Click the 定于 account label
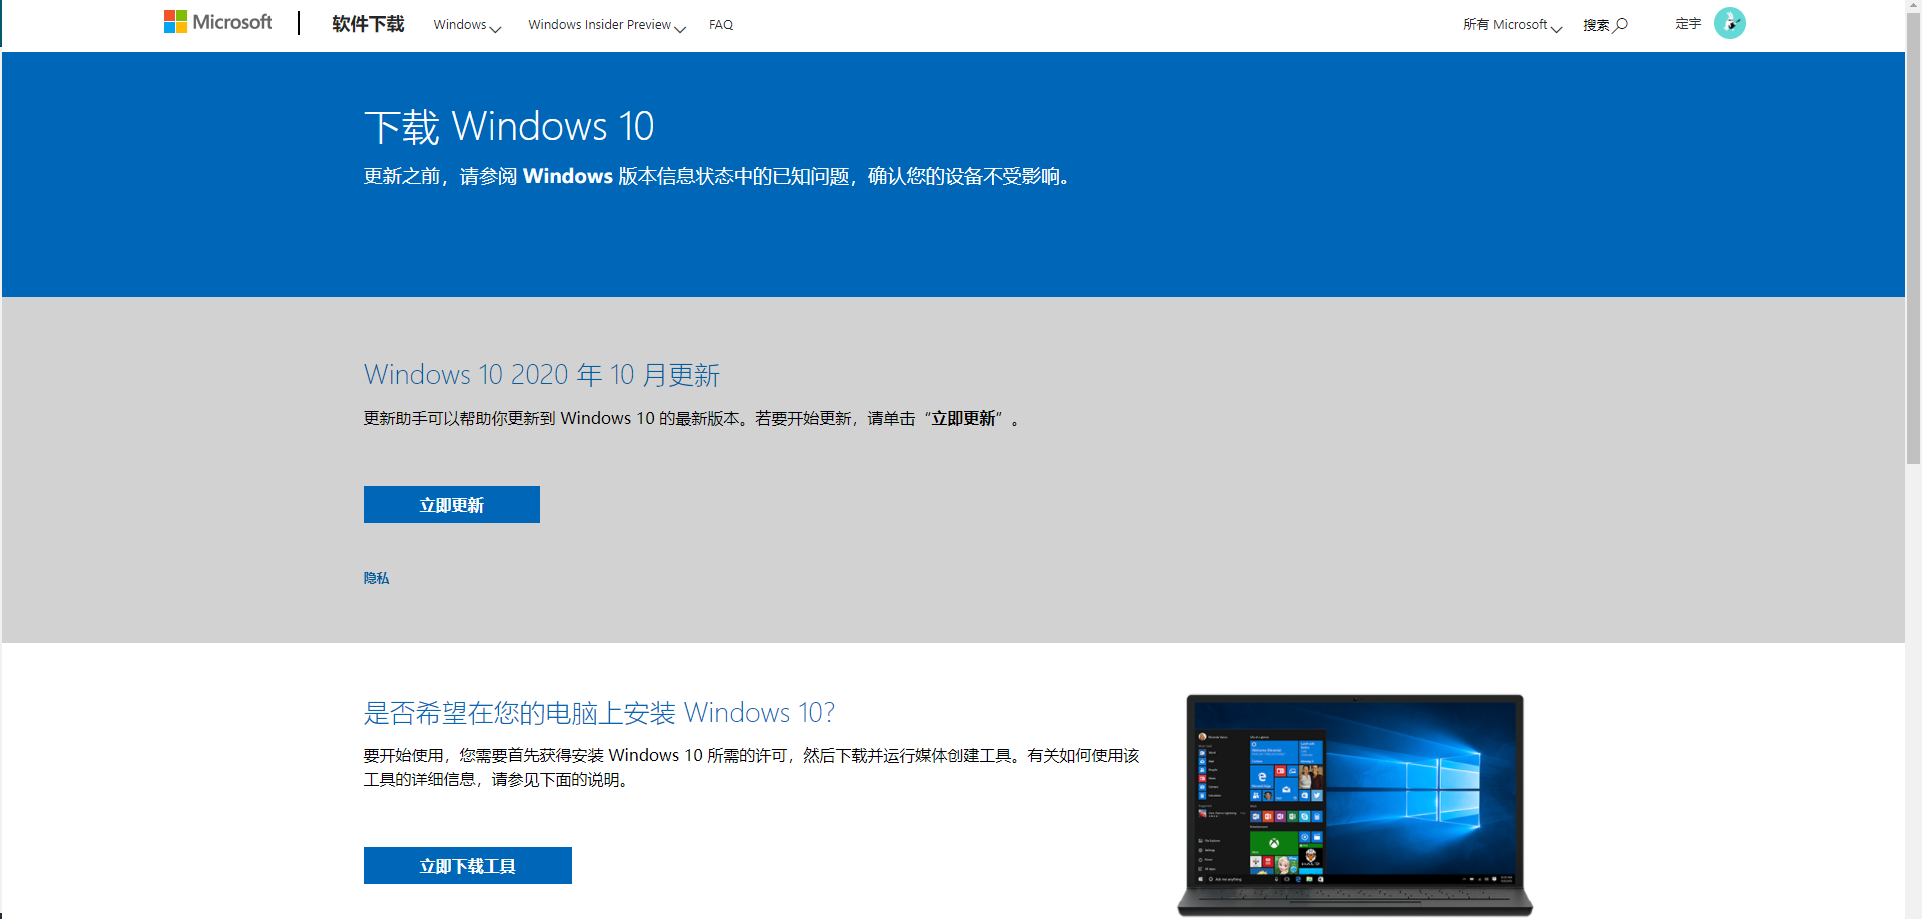The height and width of the screenshot is (919, 1922). (x=1687, y=23)
